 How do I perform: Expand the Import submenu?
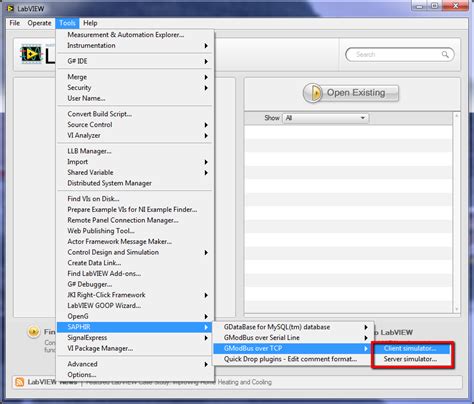click(x=135, y=162)
